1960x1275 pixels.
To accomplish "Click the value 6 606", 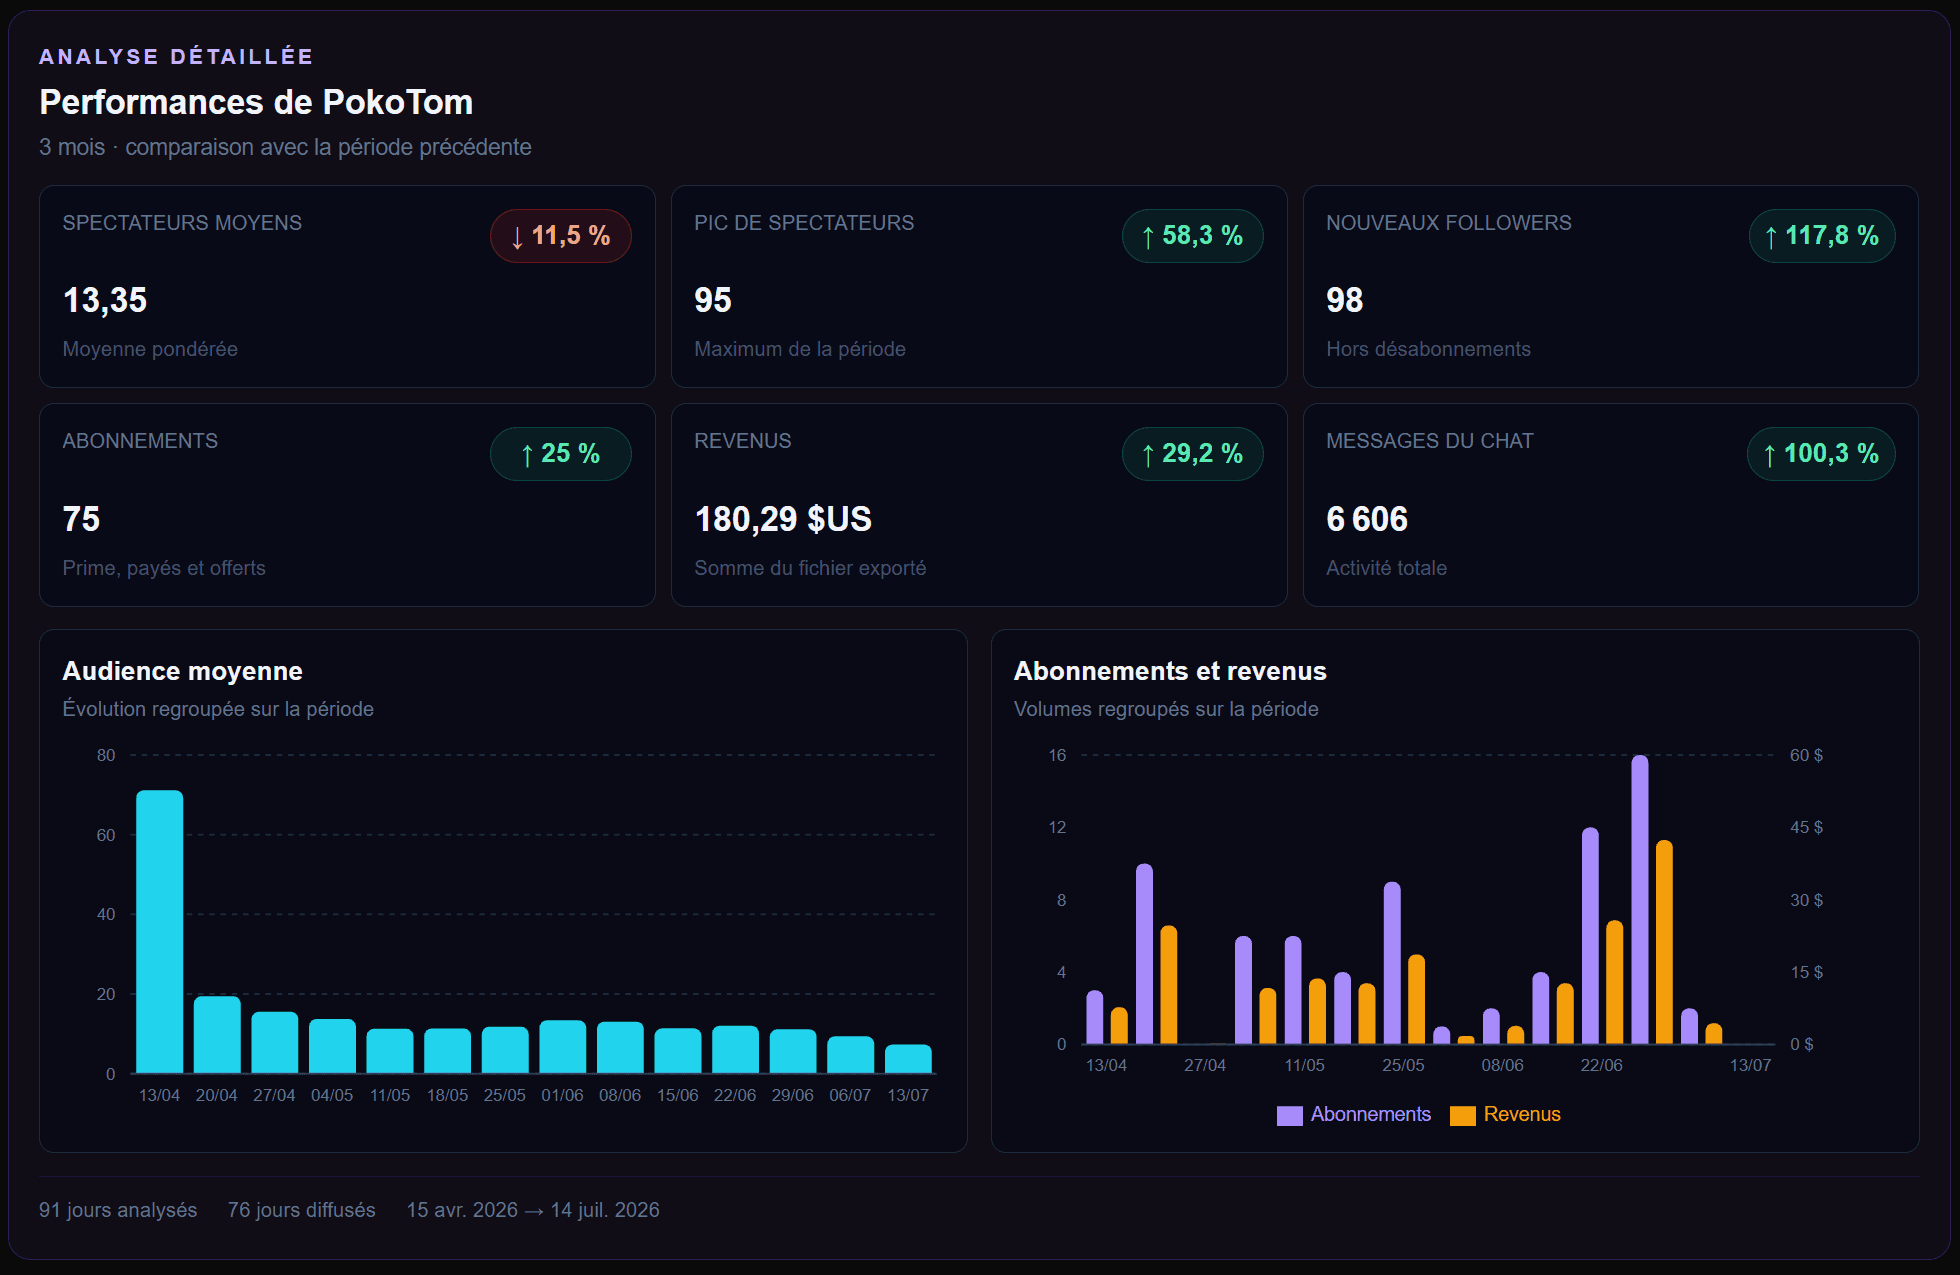I will [1367, 519].
